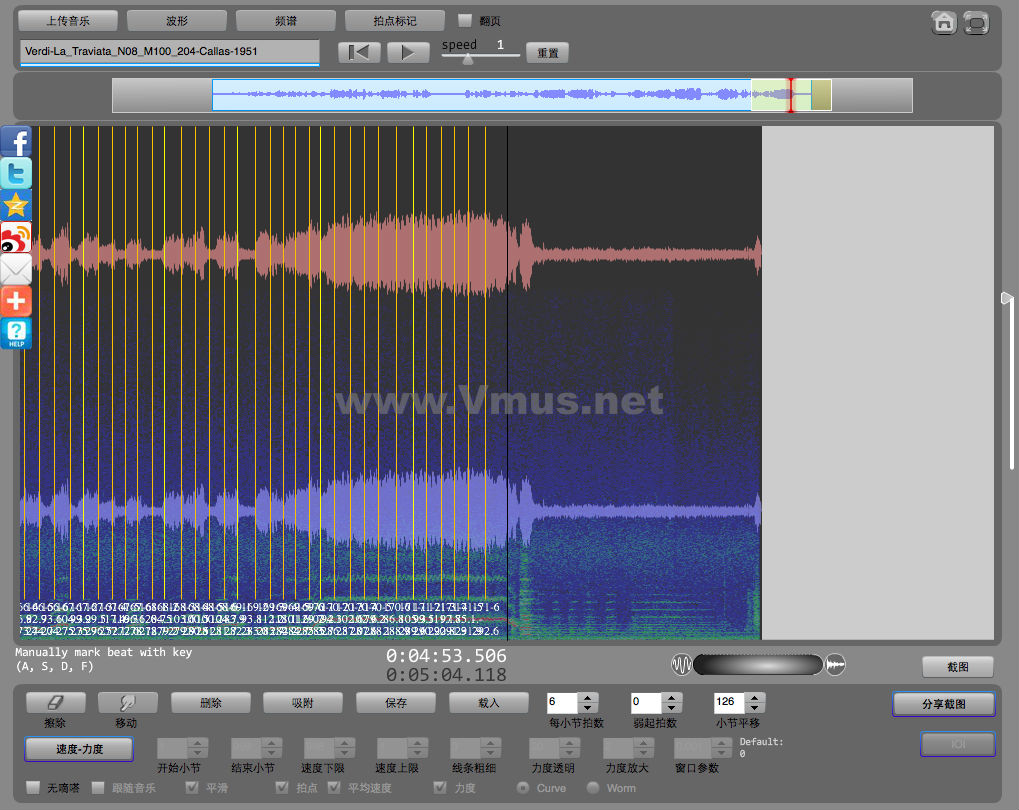This screenshot has width=1019, height=810.
Task: Click the 上传音乐 upload music button
Action: (68, 21)
